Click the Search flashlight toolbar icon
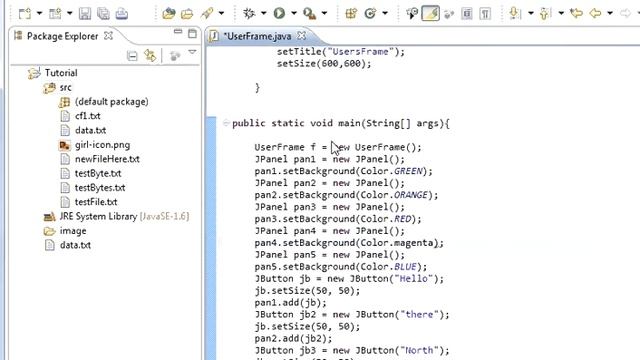Image resolution: width=640 pixels, height=360 pixels. coord(207,13)
